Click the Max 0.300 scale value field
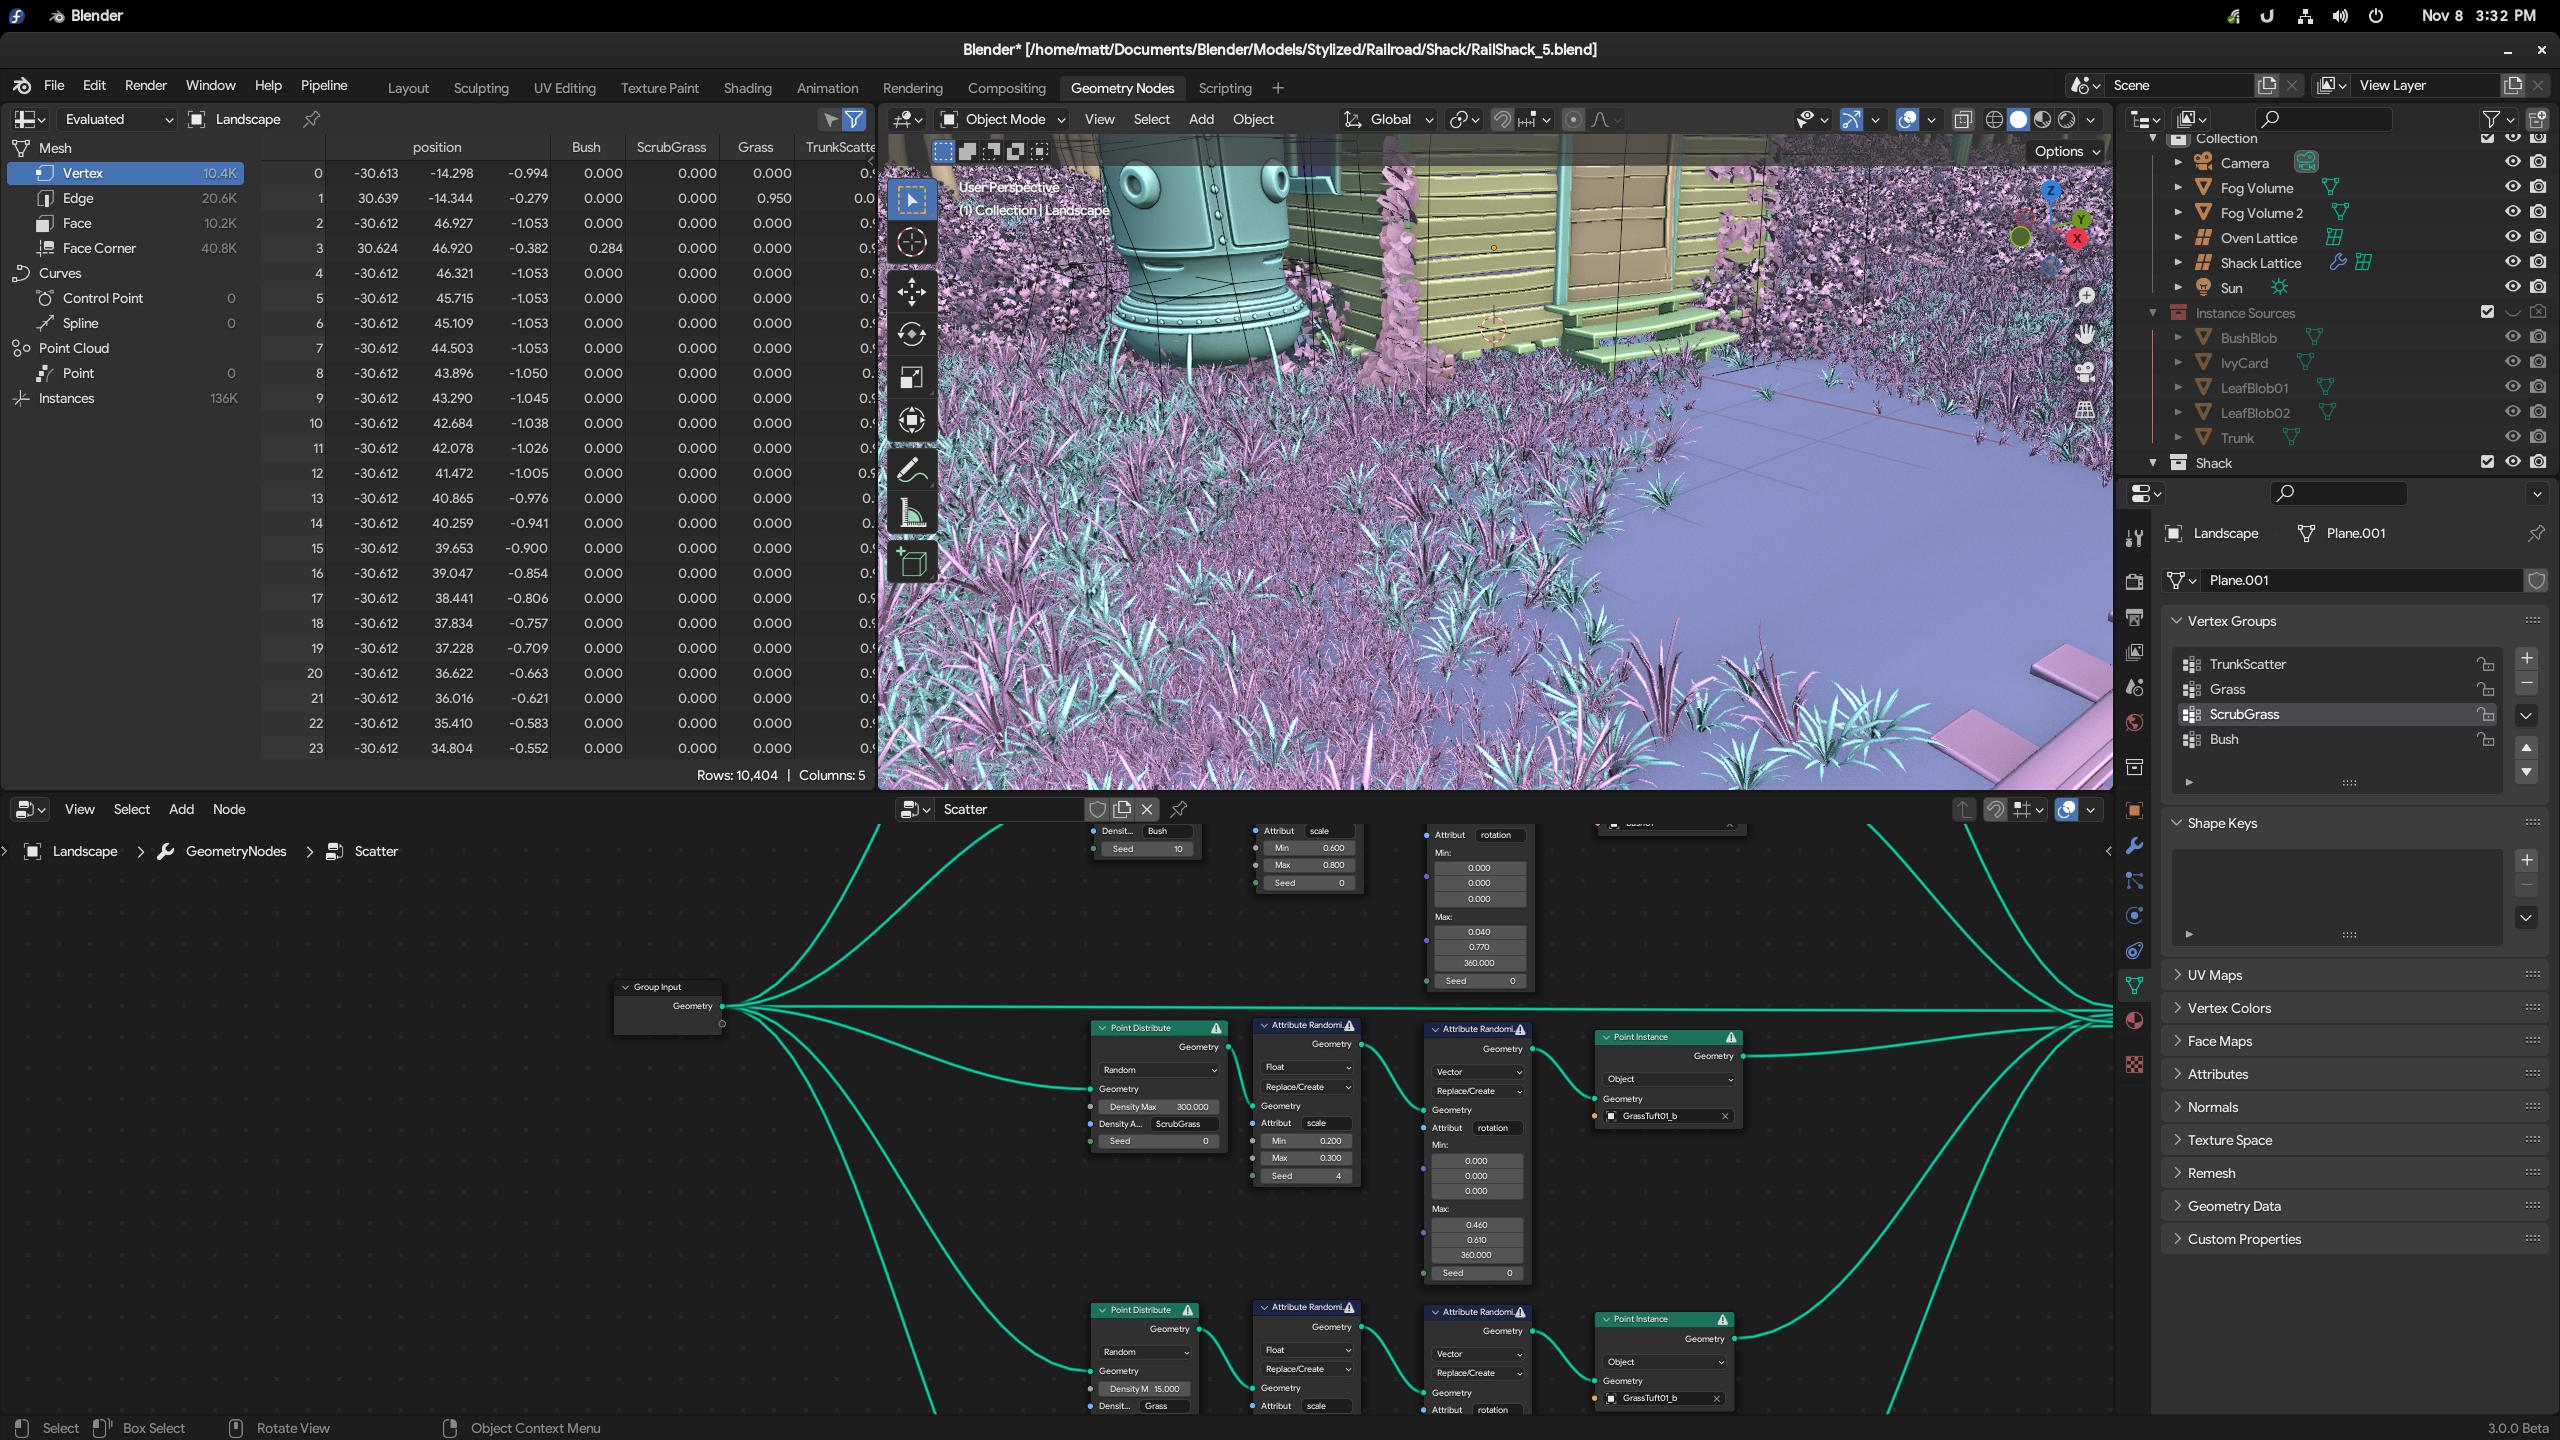This screenshot has width=2560, height=1440. 1307,1158
